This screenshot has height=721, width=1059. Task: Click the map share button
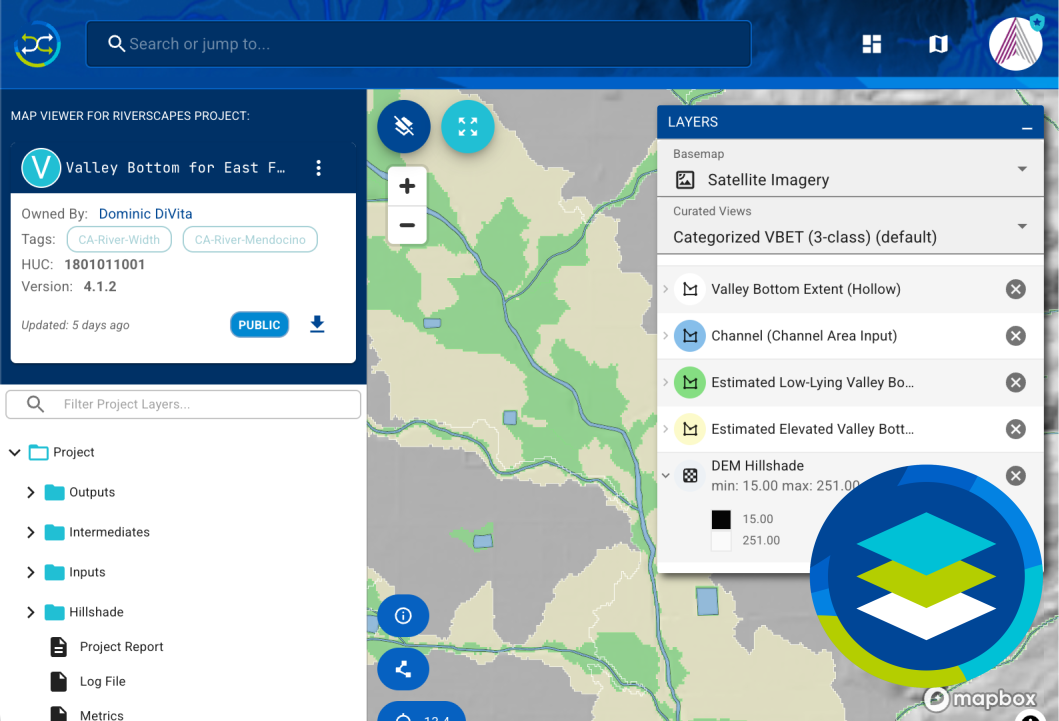tap(403, 670)
